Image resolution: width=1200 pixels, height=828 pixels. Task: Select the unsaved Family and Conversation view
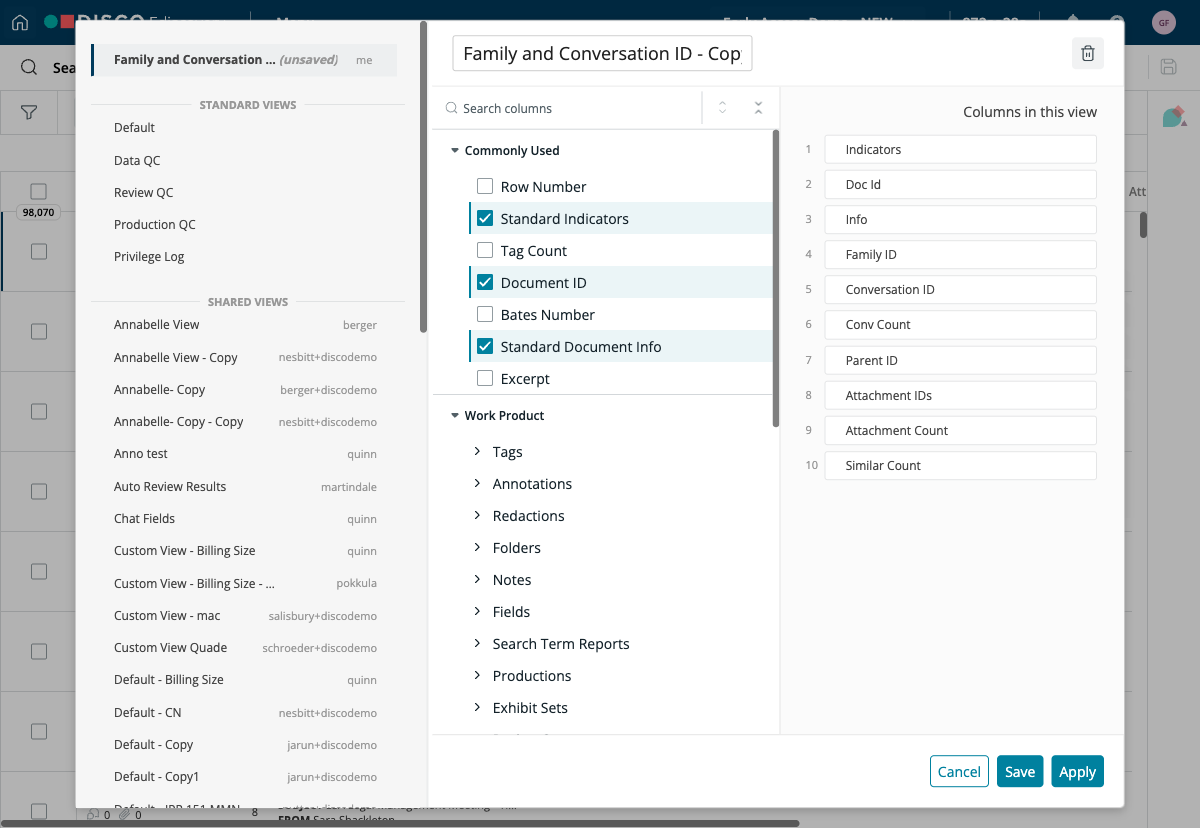[244, 60]
